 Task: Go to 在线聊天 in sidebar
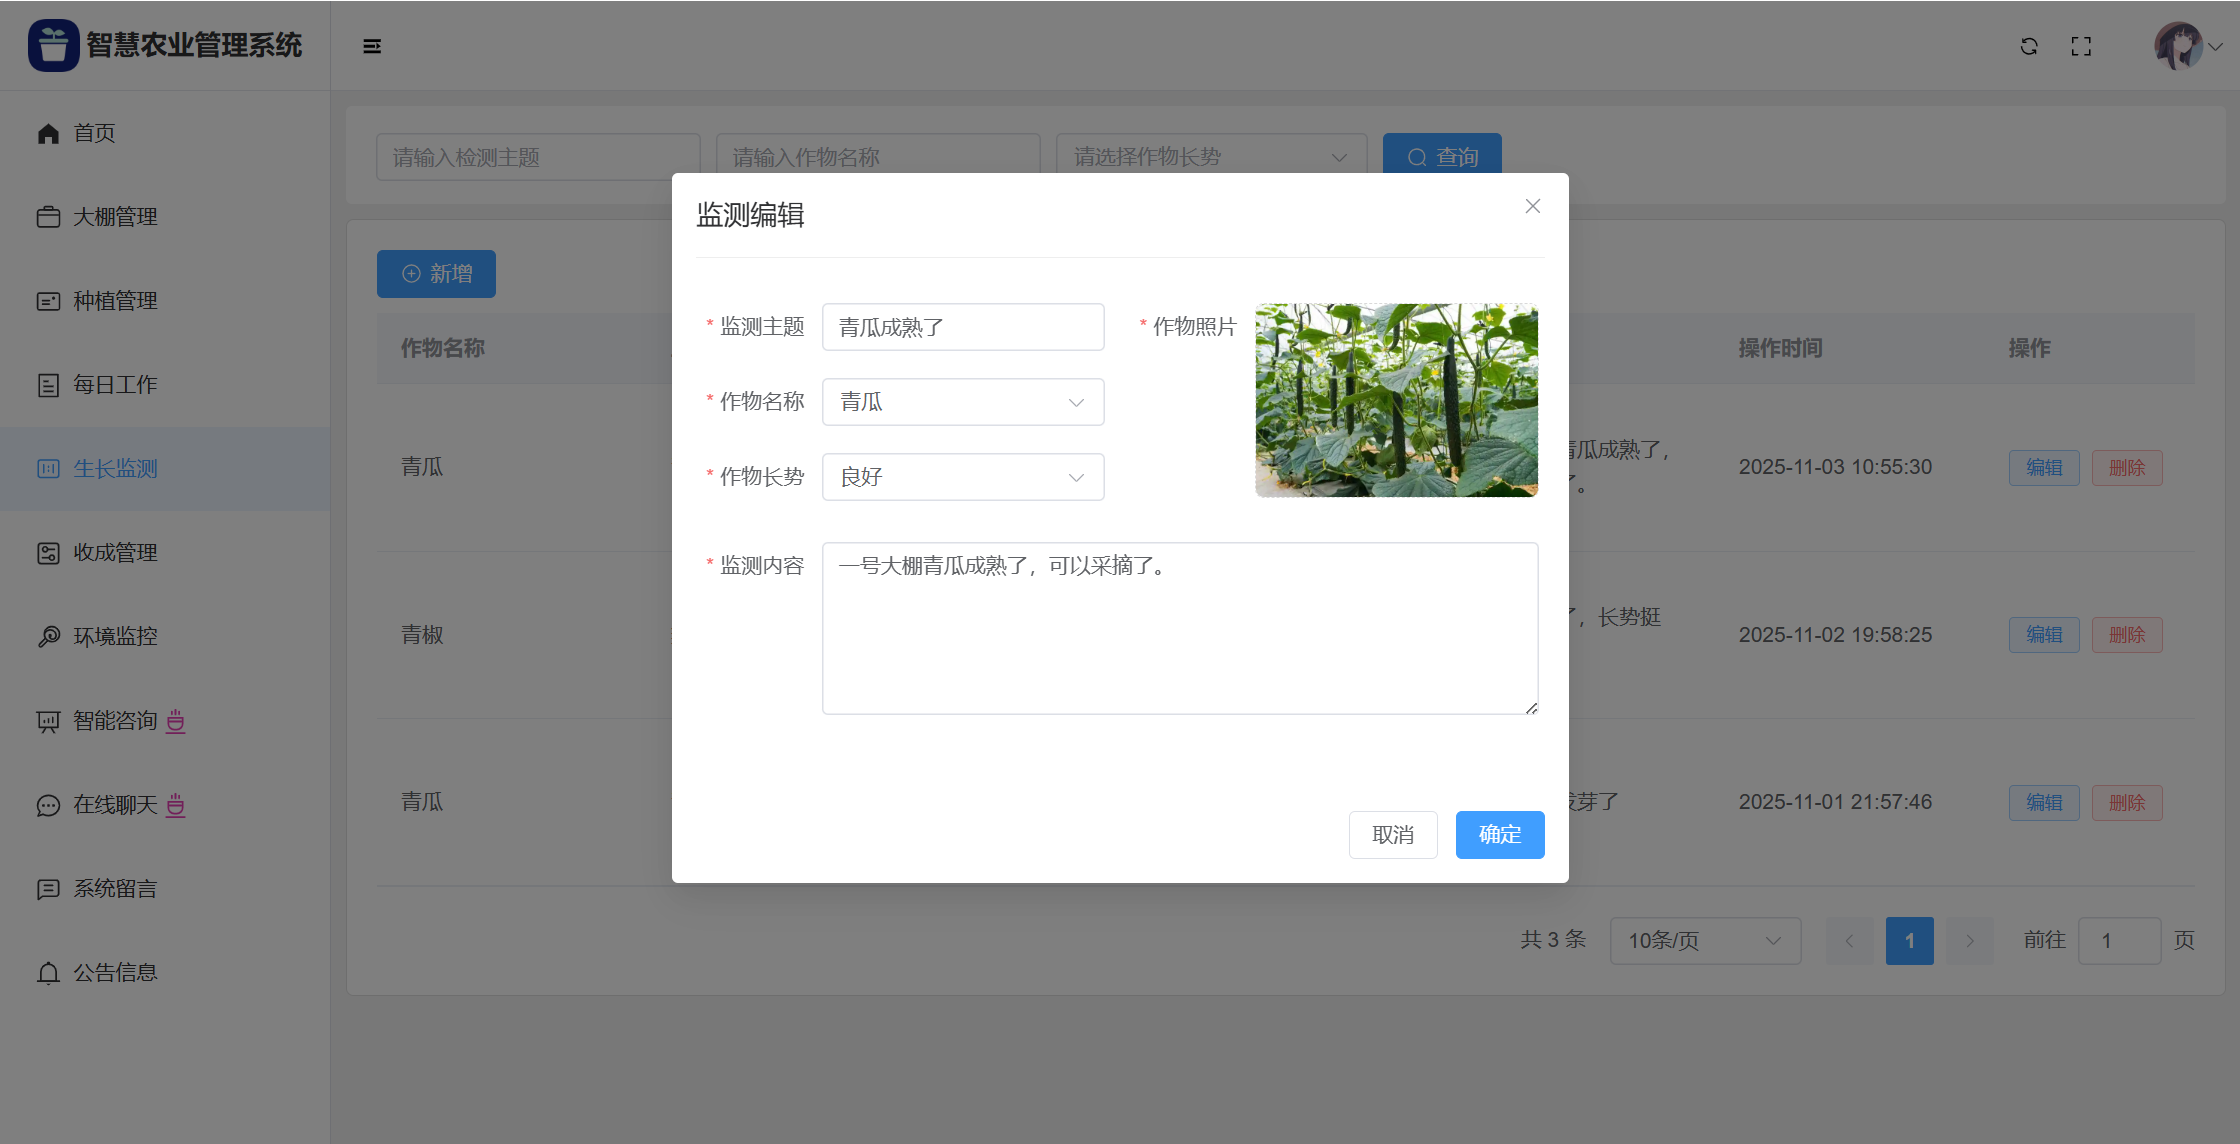click(115, 805)
